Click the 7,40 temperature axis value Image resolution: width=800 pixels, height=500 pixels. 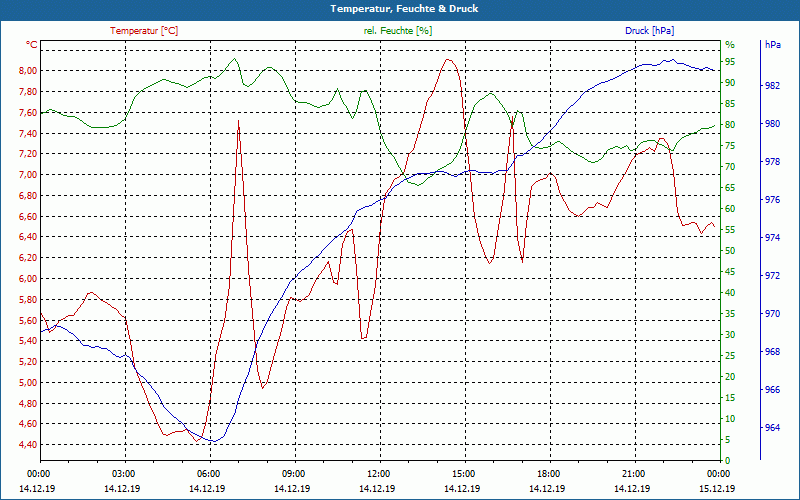click(29, 133)
